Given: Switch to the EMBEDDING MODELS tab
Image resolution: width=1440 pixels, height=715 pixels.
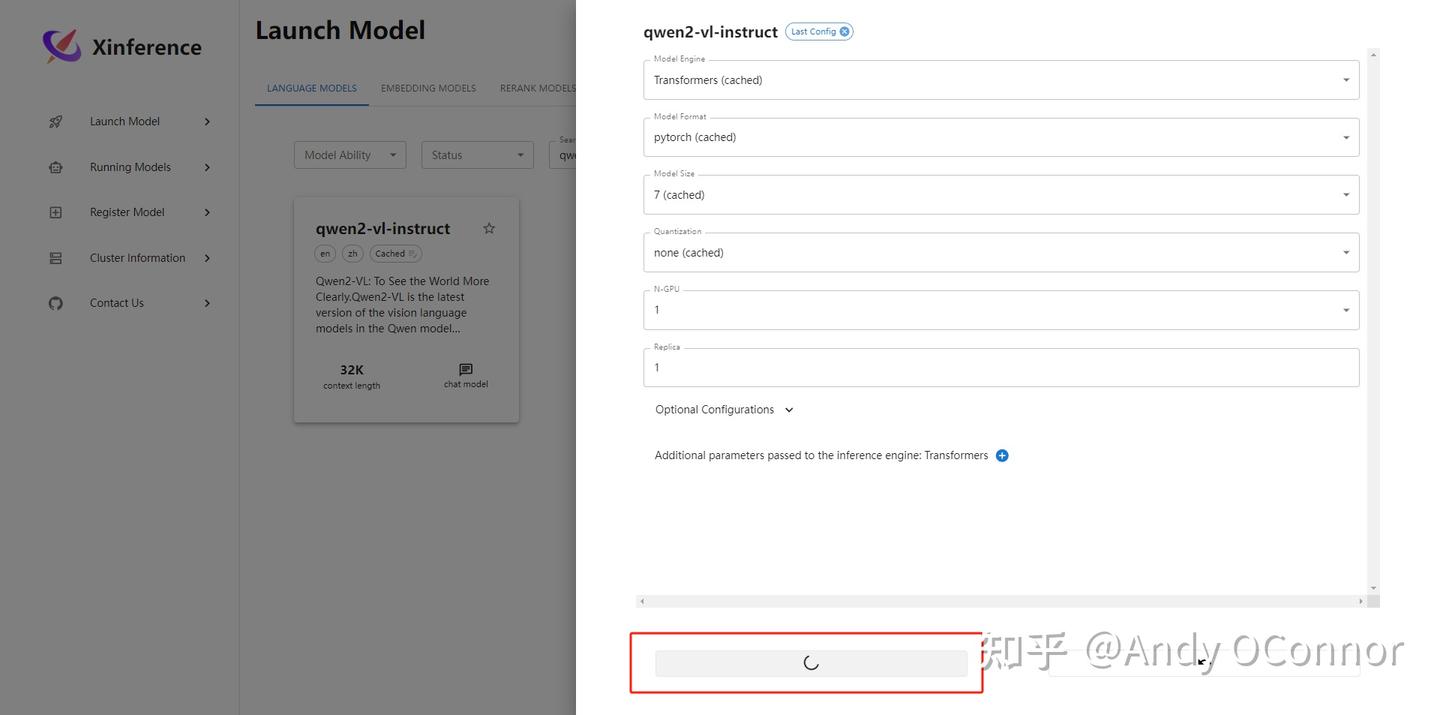Looking at the screenshot, I should [x=428, y=88].
